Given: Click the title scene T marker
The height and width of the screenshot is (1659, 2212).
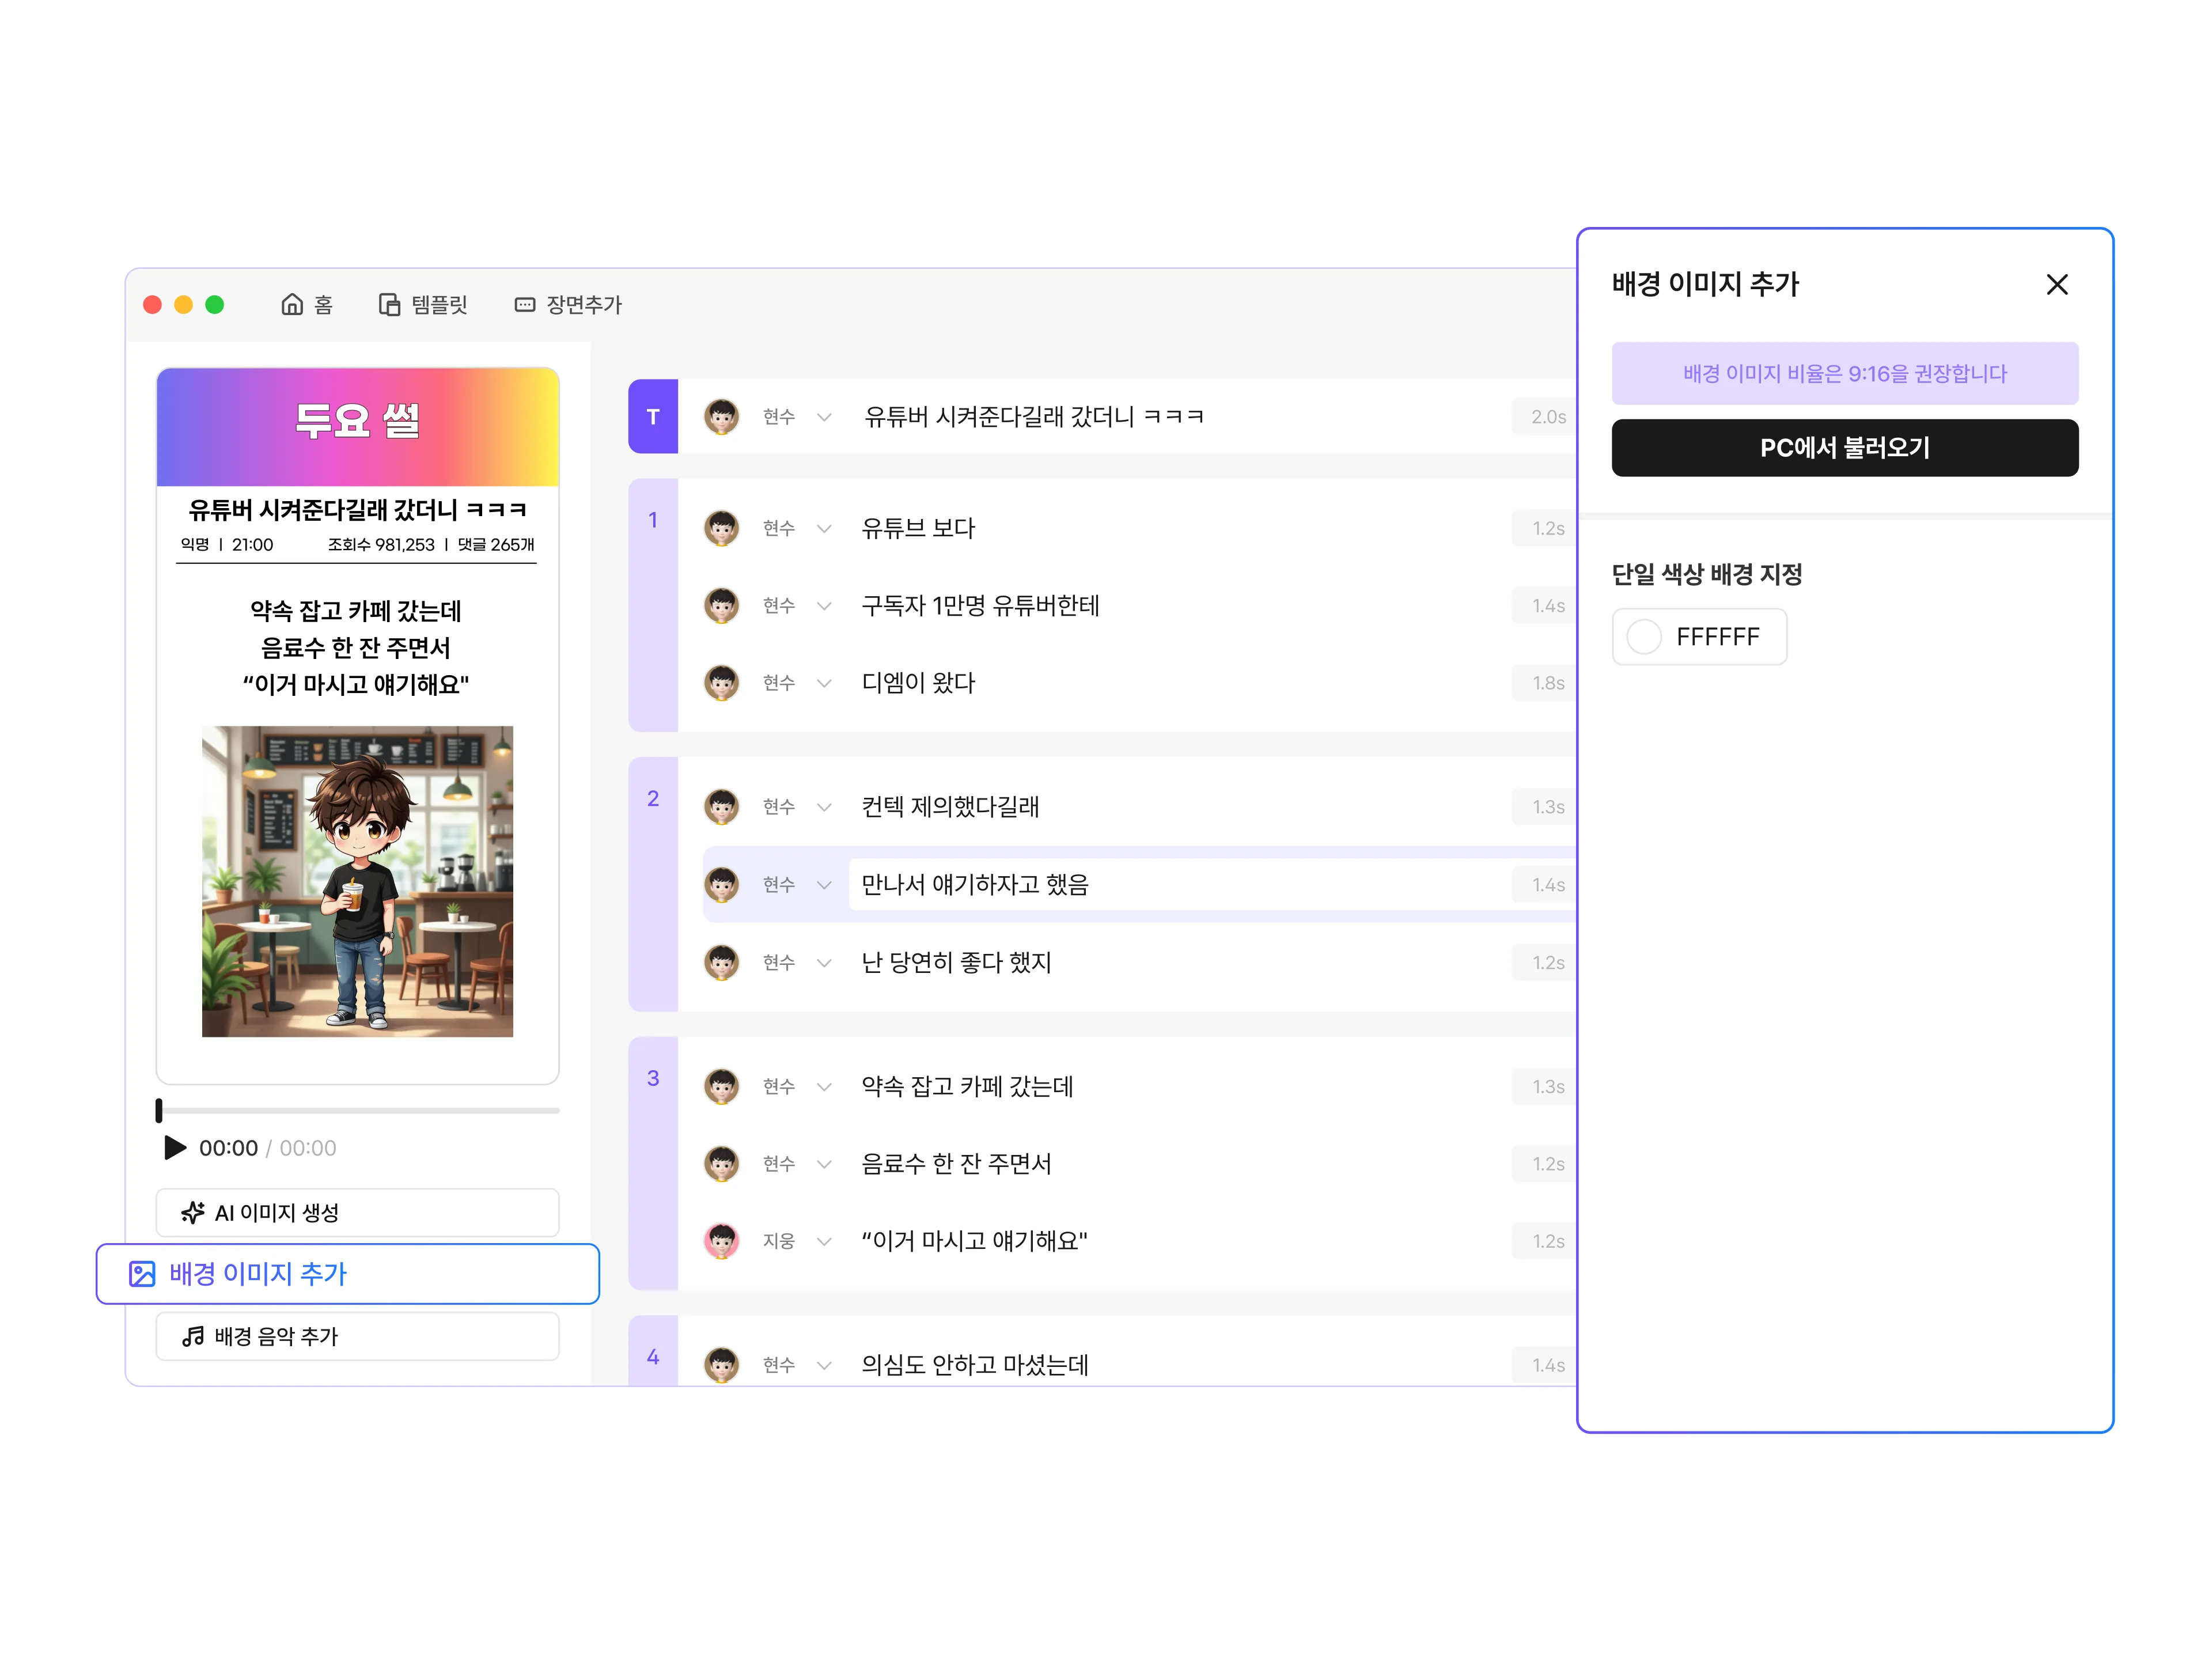Looking at the screenshot, I should pos(653,416).
